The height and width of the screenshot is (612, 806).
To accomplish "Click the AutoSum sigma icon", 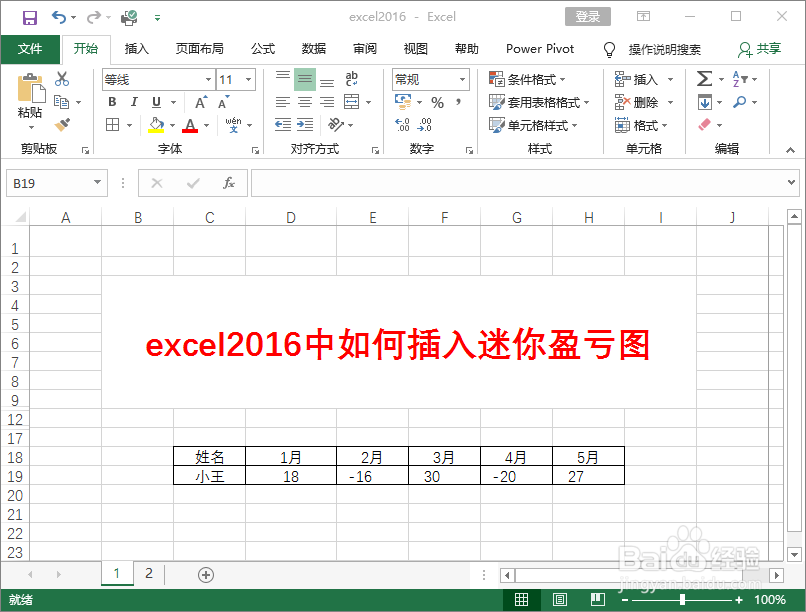I will click(704, 79).
